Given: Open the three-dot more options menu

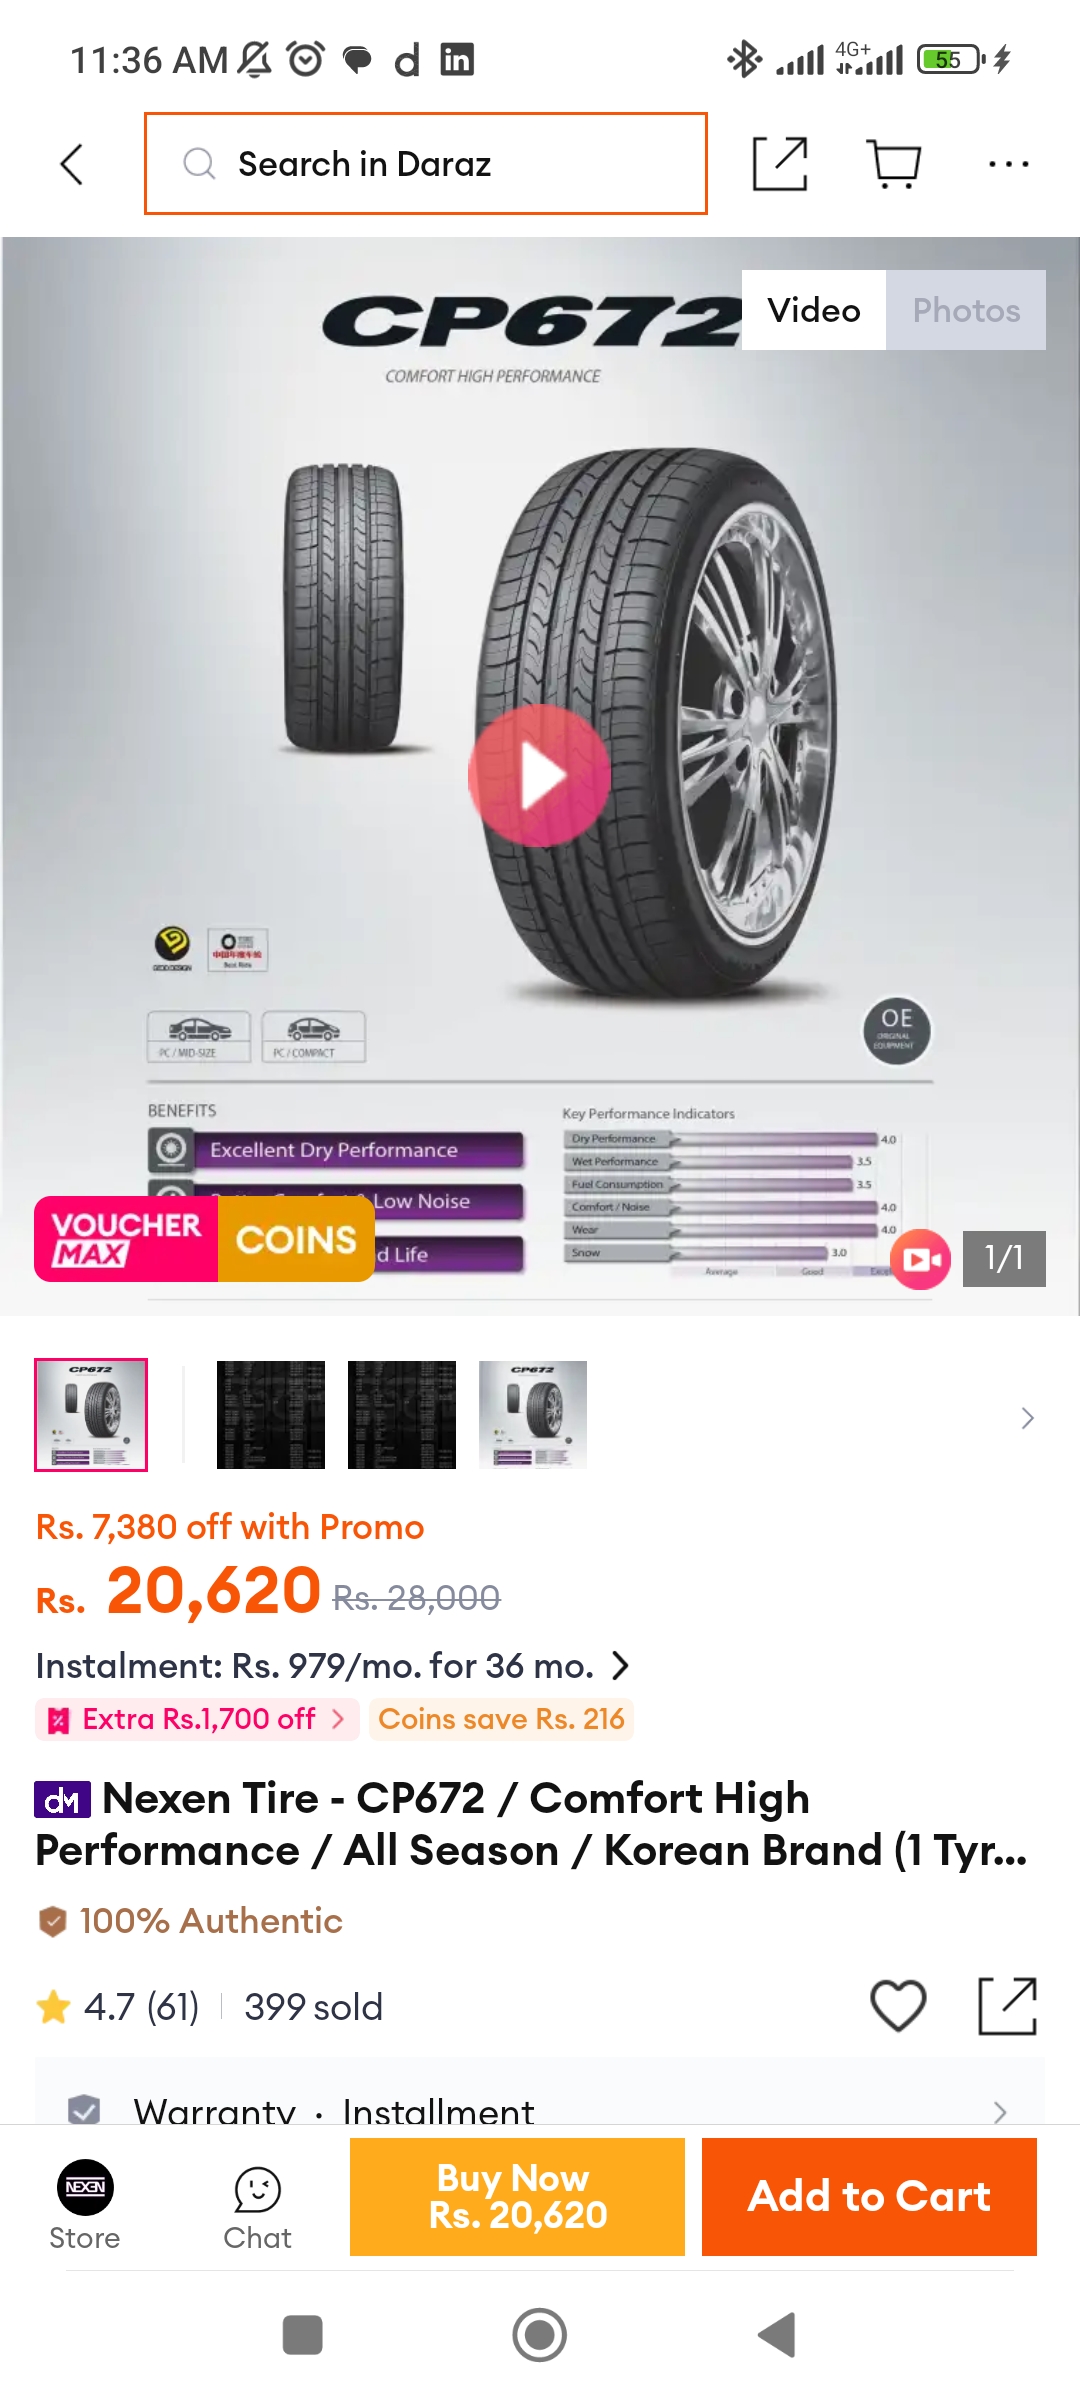Looking at the screenshot, I should tap(1008, 164).
